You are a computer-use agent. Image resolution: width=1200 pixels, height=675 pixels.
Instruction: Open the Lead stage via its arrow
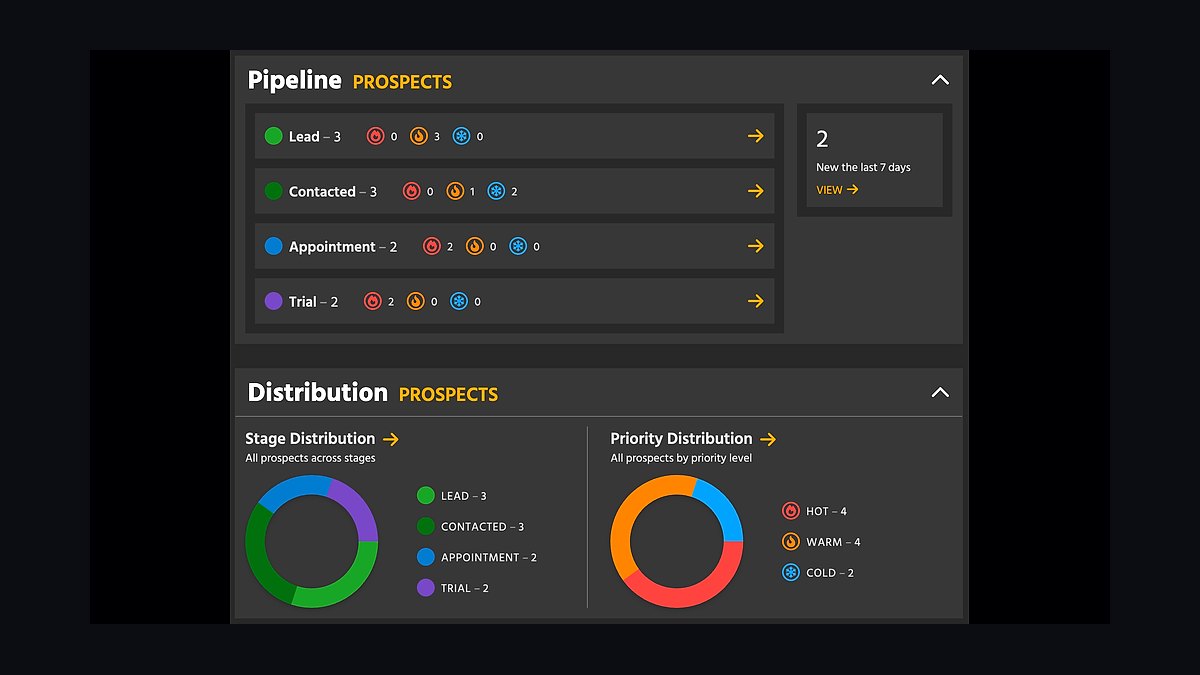[756, 136]
